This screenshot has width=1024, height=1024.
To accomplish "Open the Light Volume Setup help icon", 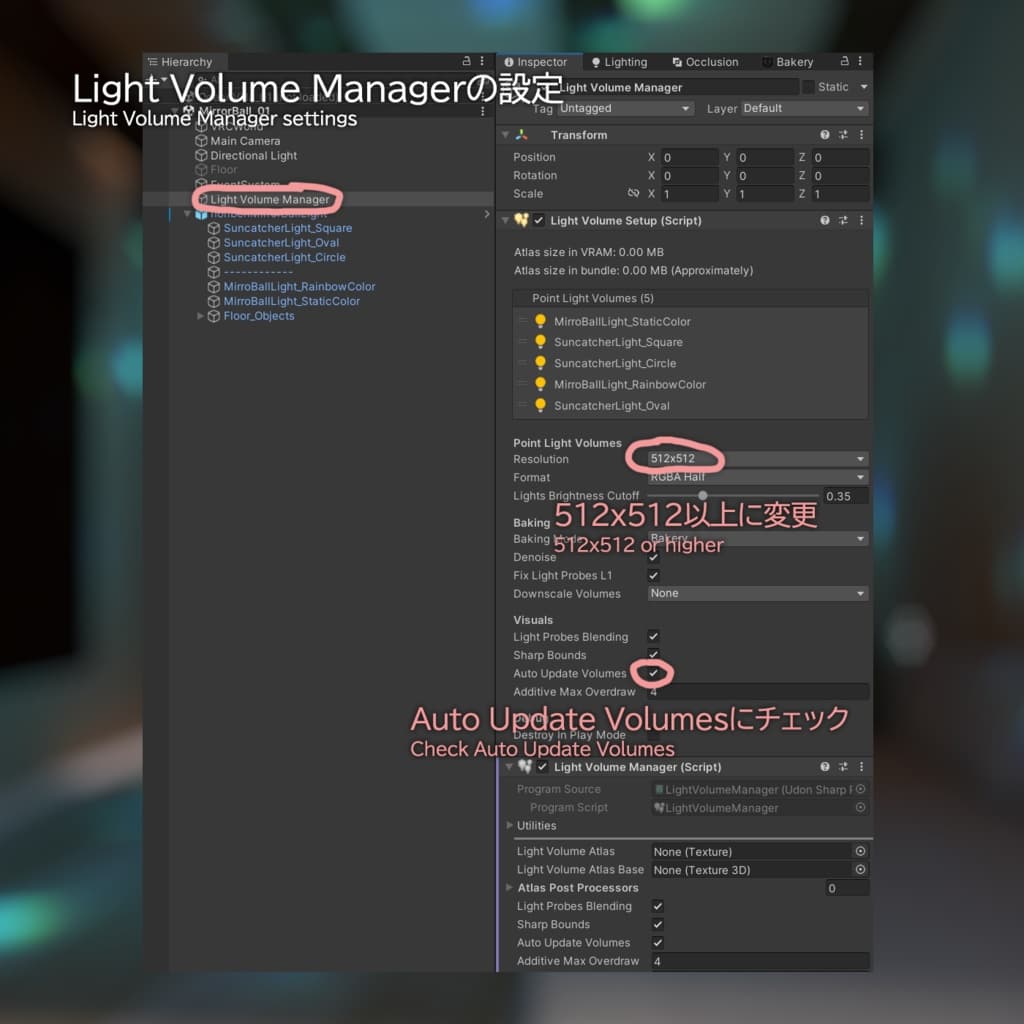I will (x=825, y=221).
